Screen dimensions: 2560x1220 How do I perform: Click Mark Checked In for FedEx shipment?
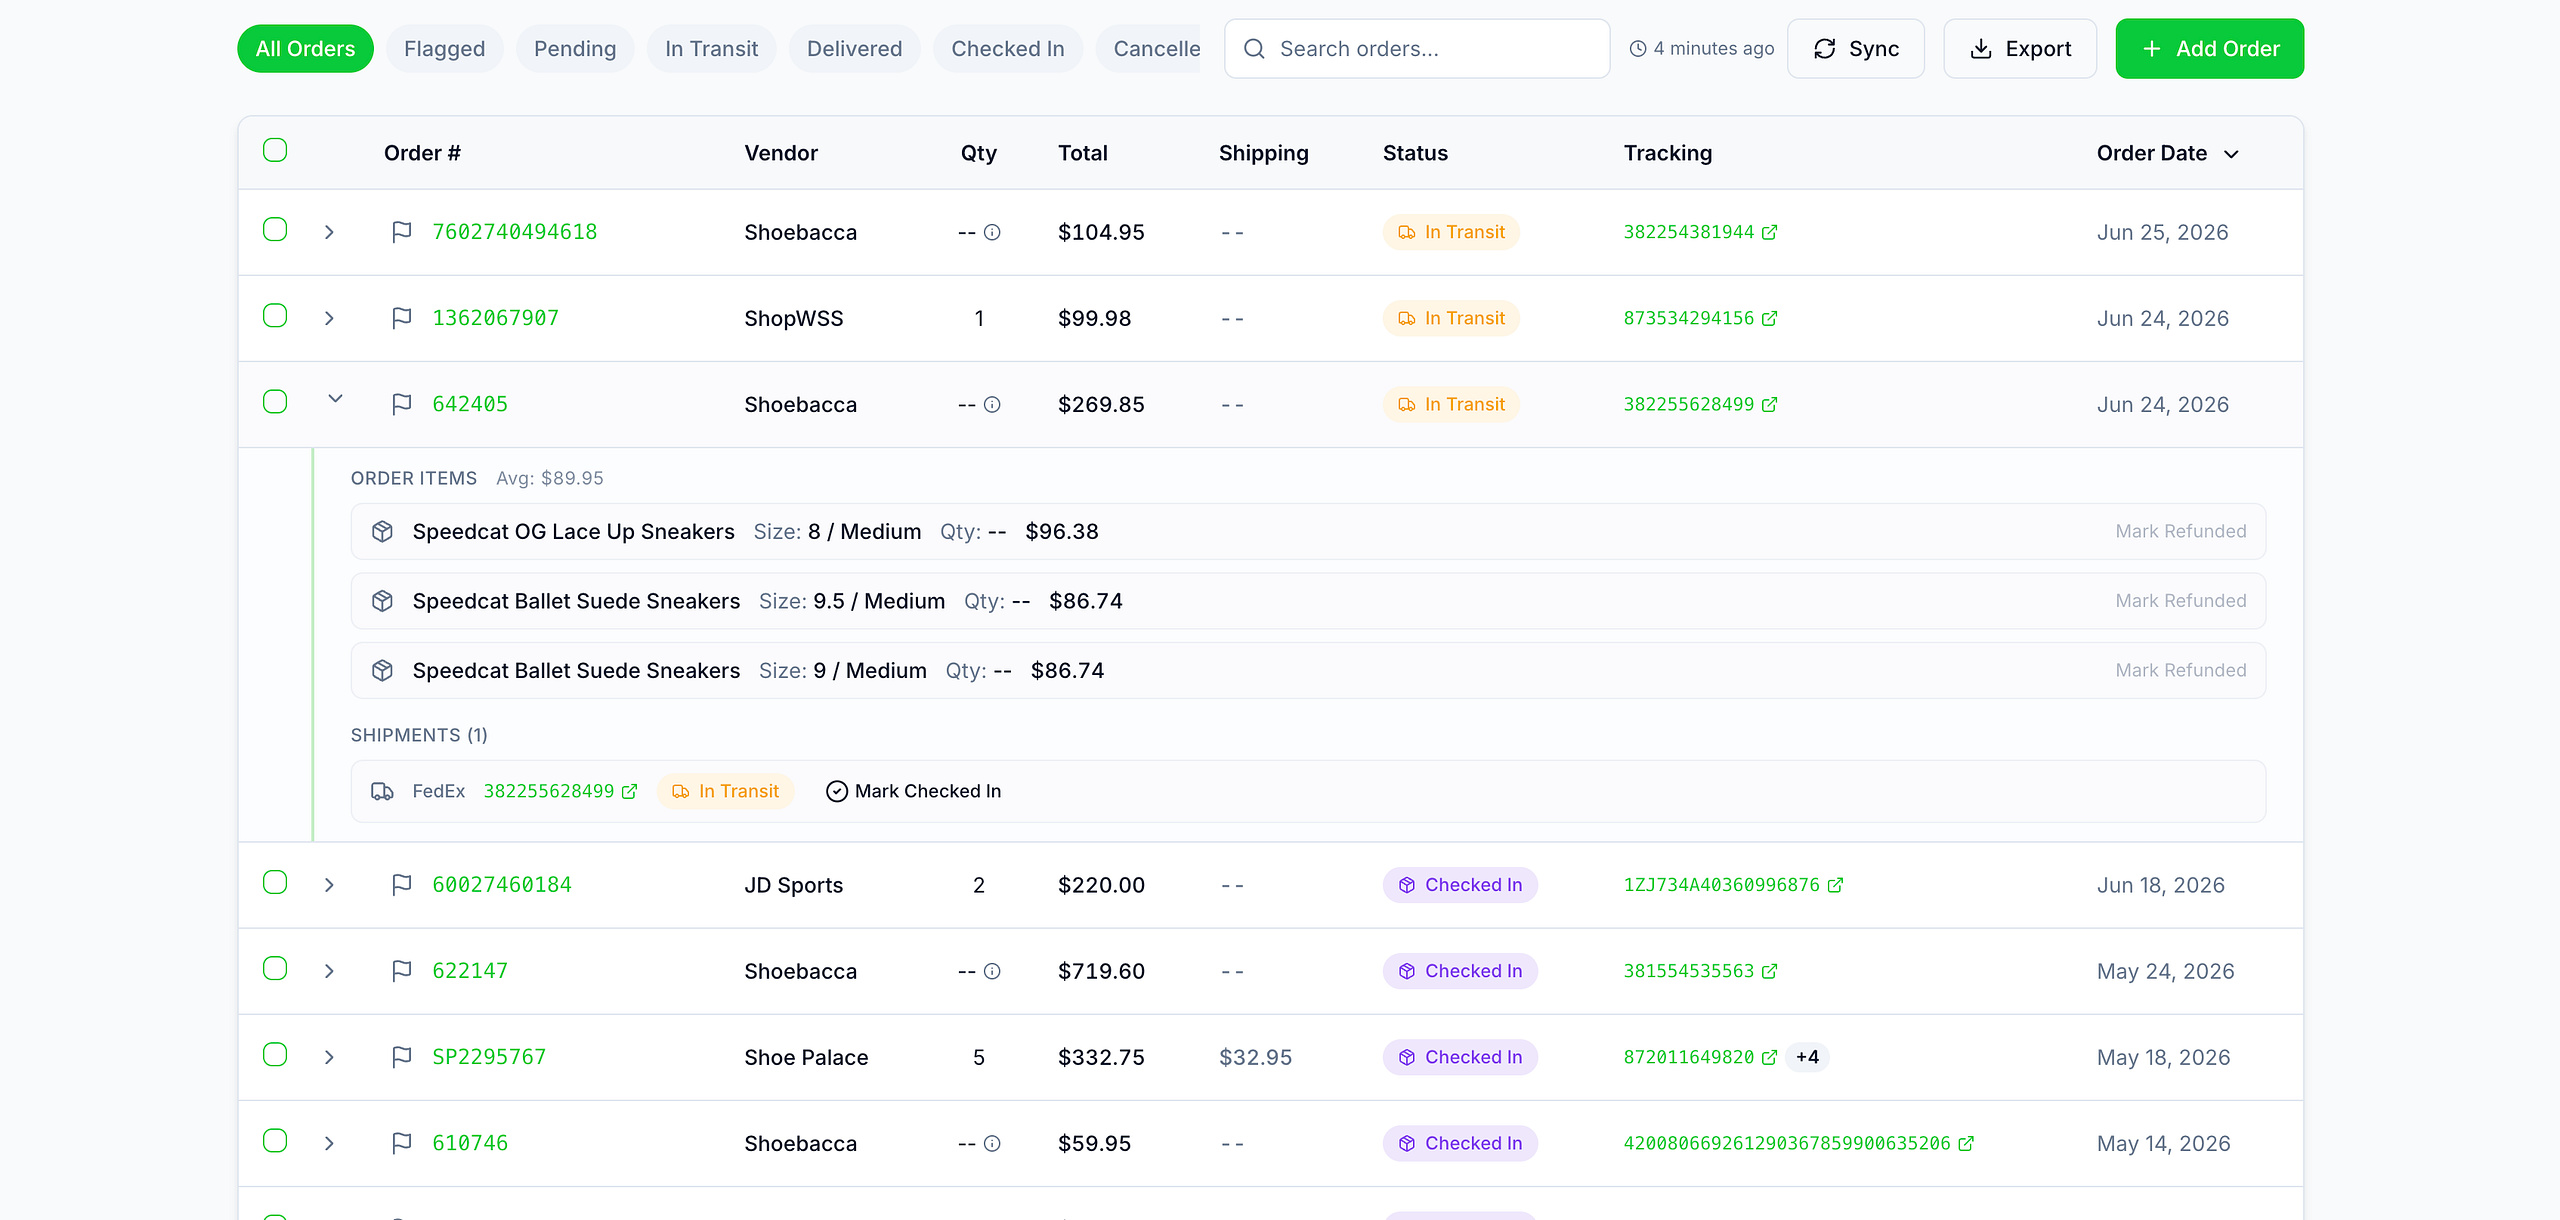(x=913, y=791)
